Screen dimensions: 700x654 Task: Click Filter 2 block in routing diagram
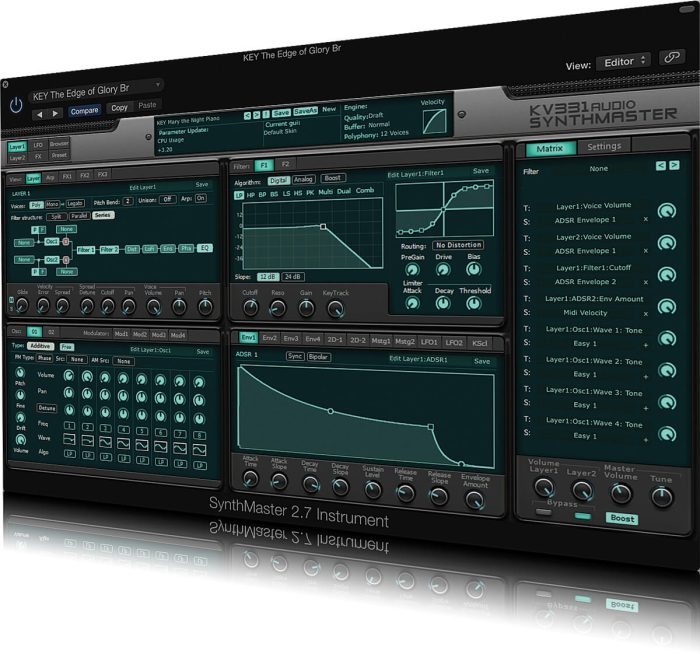click(109, 250)
